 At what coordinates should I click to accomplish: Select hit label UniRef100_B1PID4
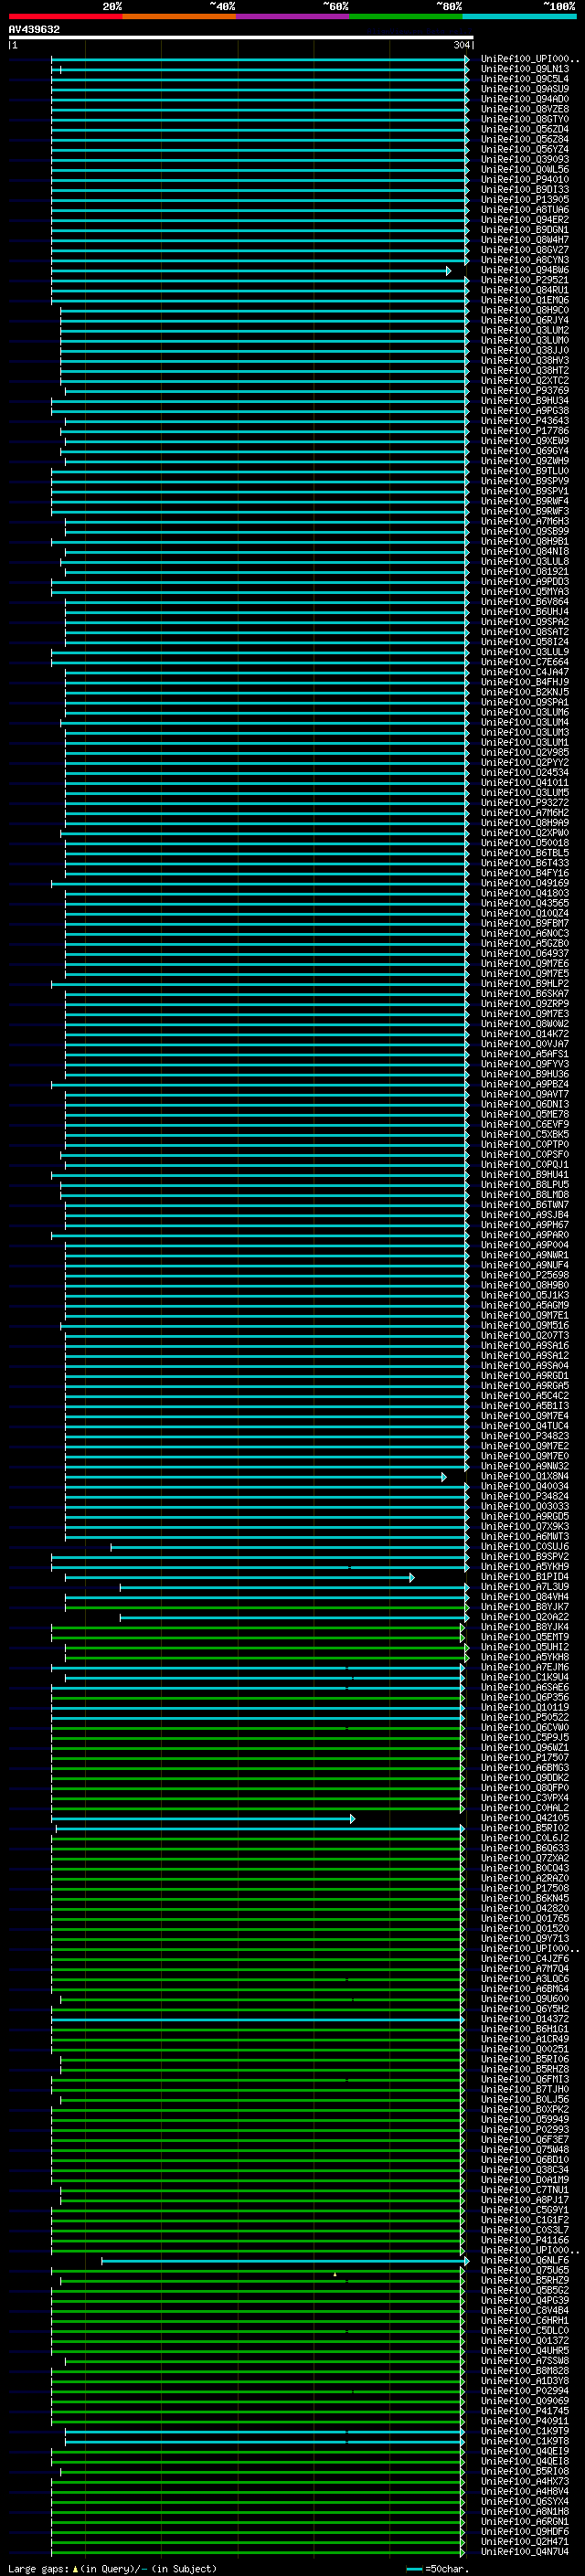525,1577
